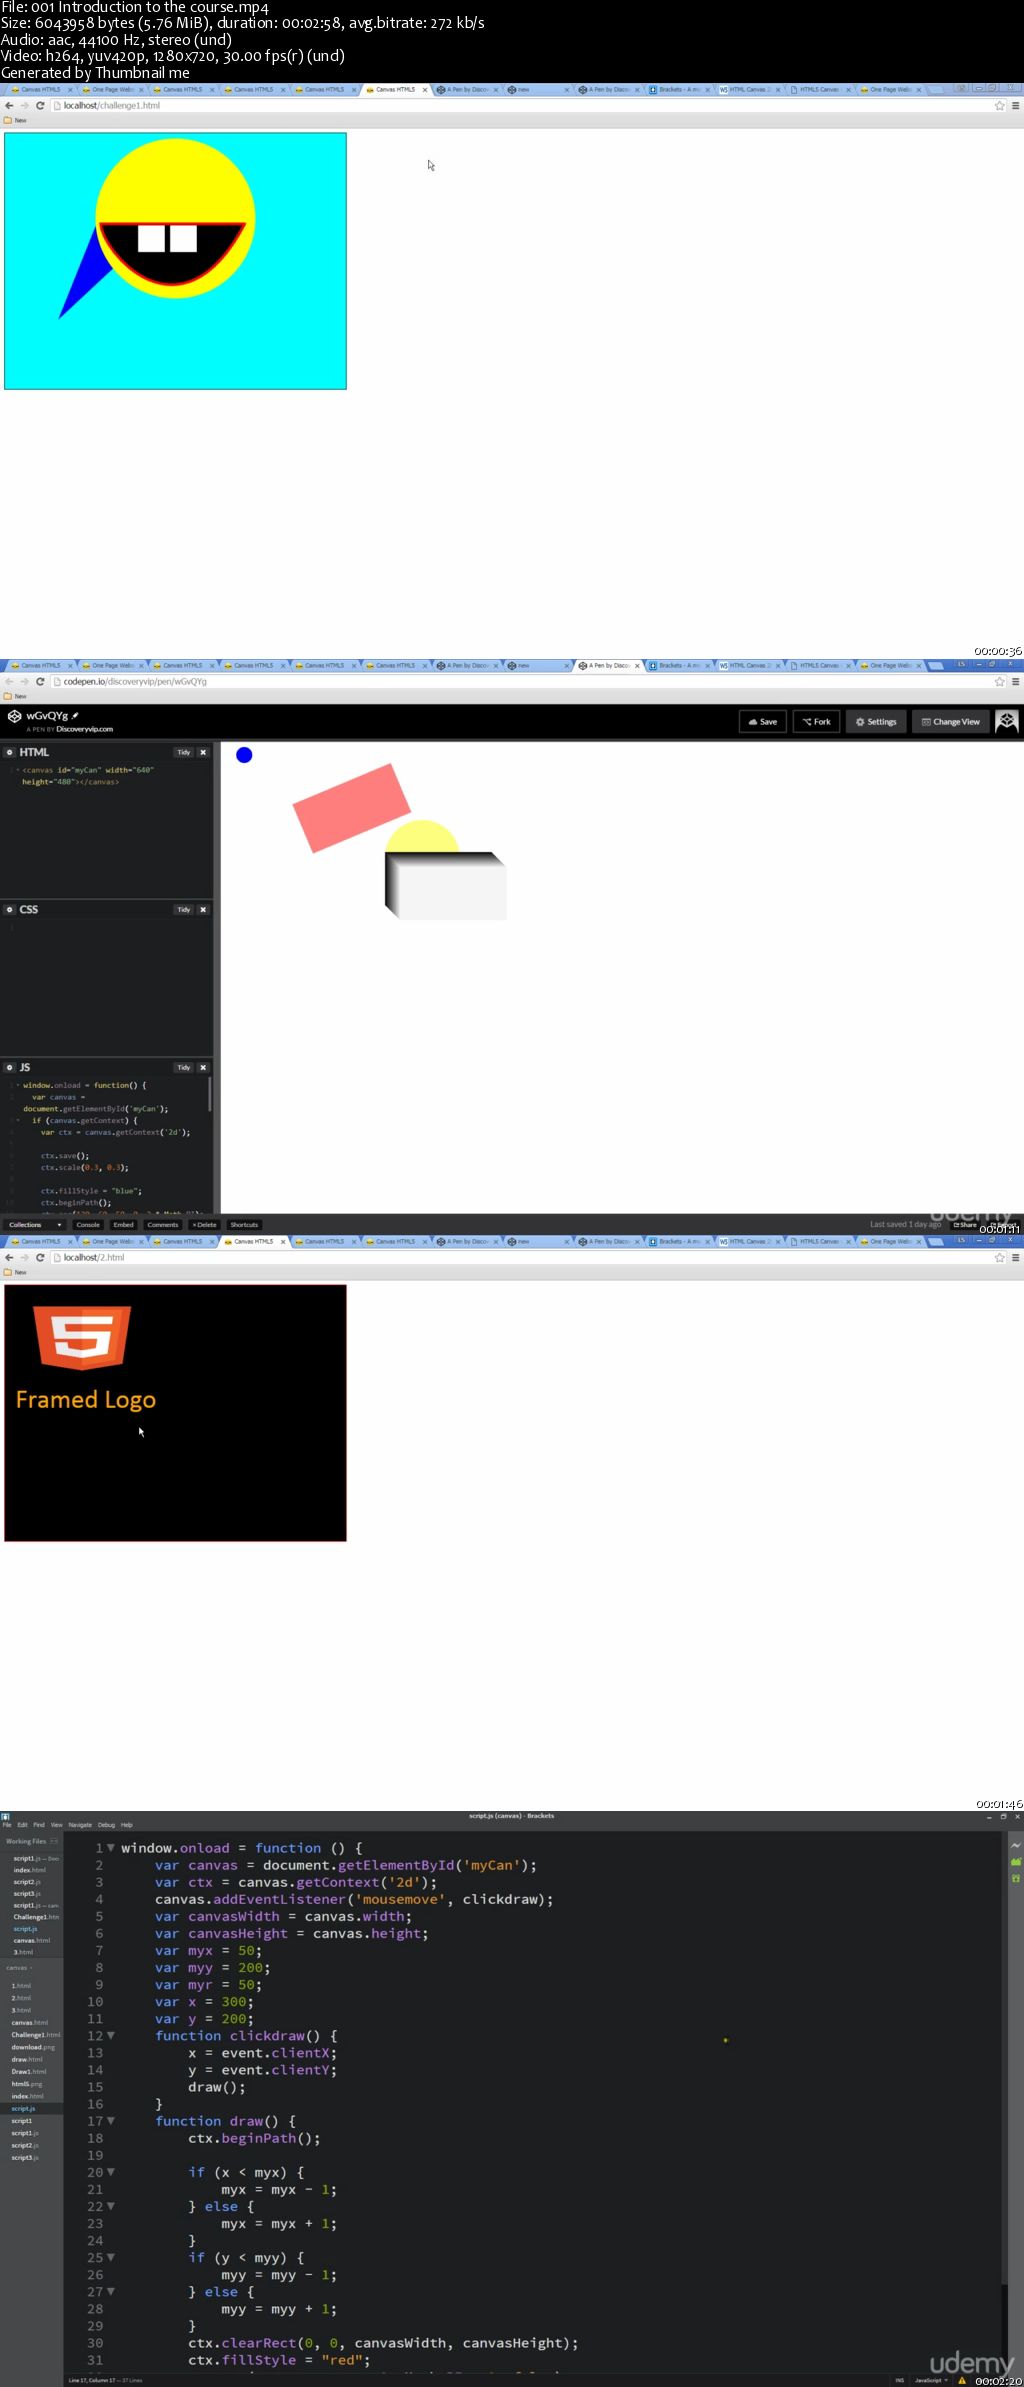The height and width of the screenshot is (2387, 1024).
Task: Collapse the fold arrow on JS line 1 in CodePen
Action: coord(17,1085)
